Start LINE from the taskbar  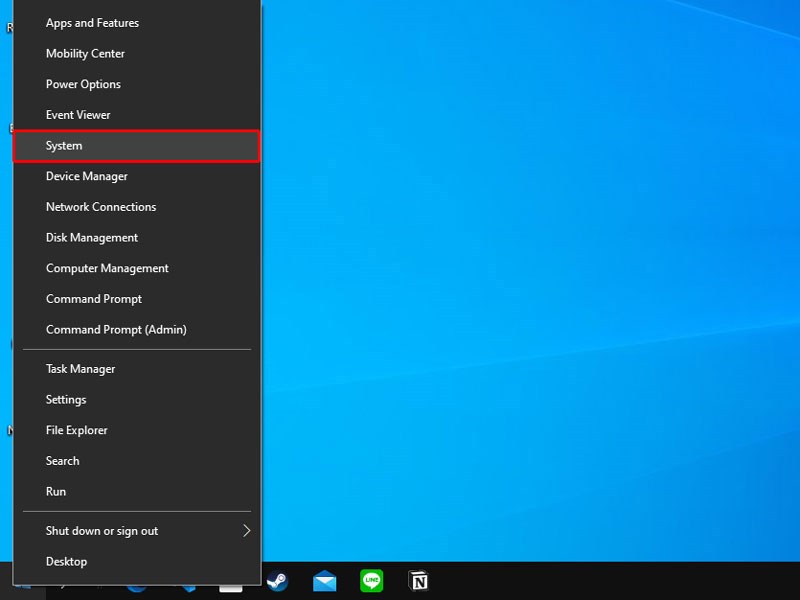pos(371,581)
